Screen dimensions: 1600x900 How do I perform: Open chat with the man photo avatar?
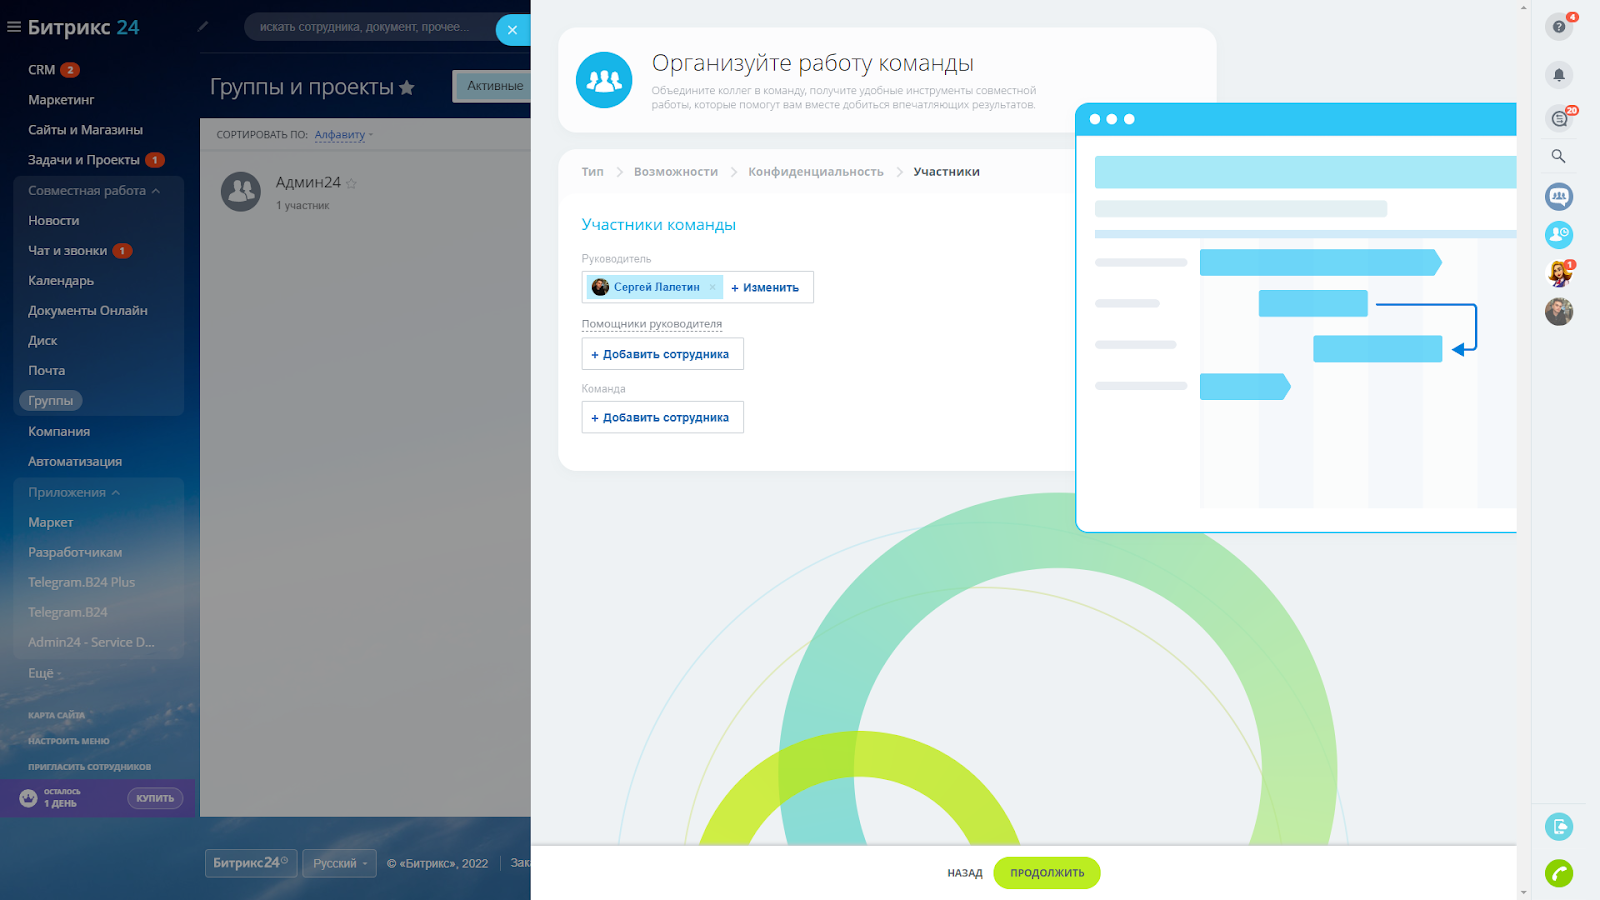click(x=1559, y=311)
